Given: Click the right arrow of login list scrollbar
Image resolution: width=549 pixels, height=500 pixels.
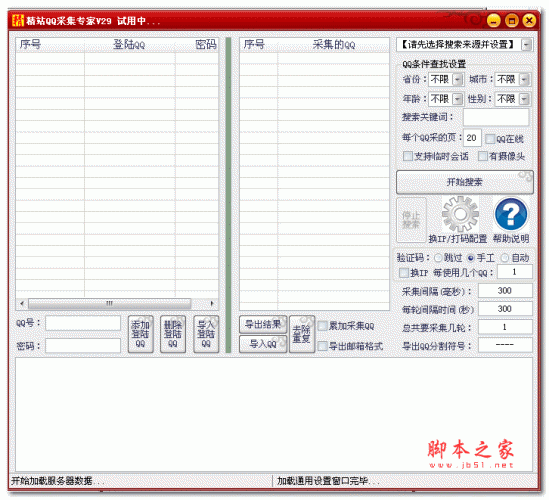Looking at the screenshot, I should coord(212,304).
